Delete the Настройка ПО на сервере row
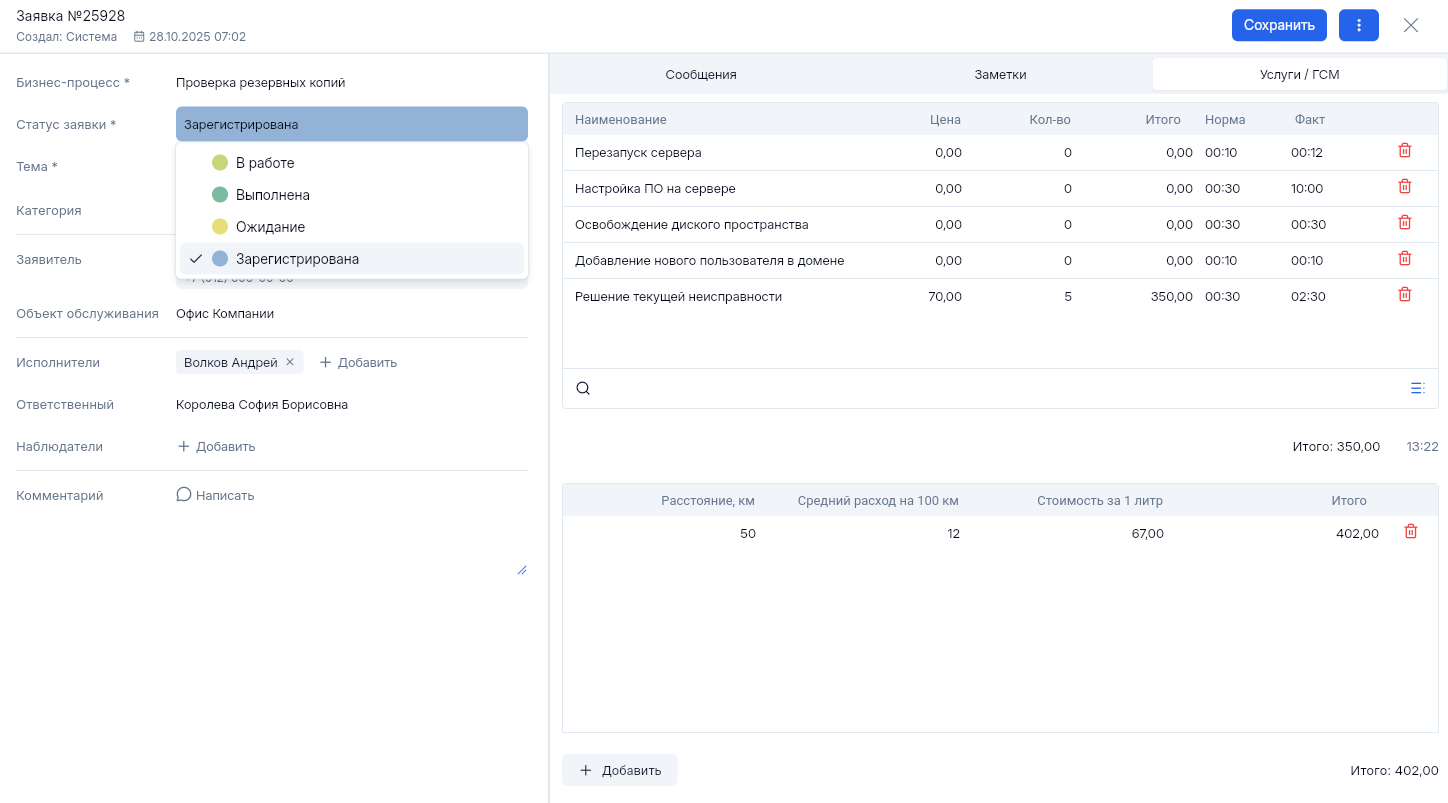The width and height of the screenshot is (1448, 803). 1404,187
